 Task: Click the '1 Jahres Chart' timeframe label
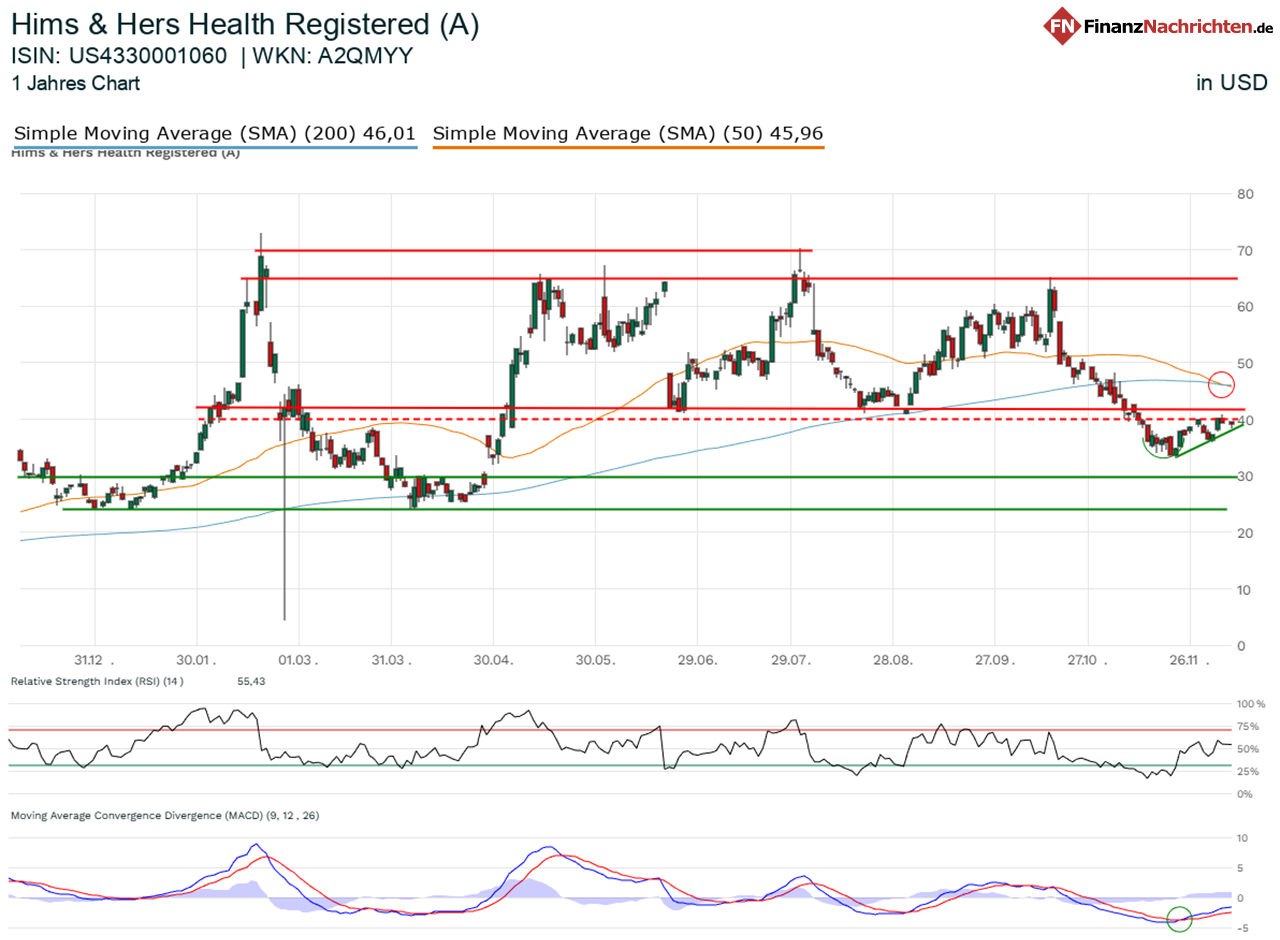(76, 84)
